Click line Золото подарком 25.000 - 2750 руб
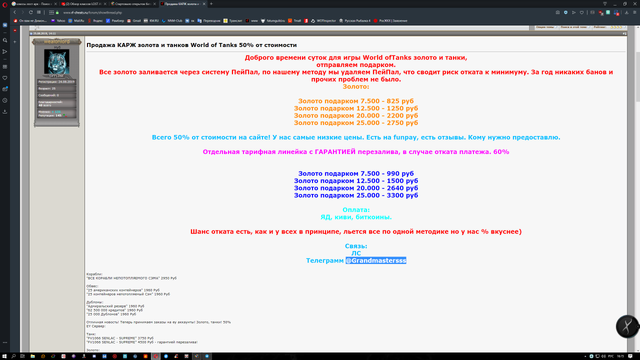The image size is (640, 360). click(x=356, y=122)
